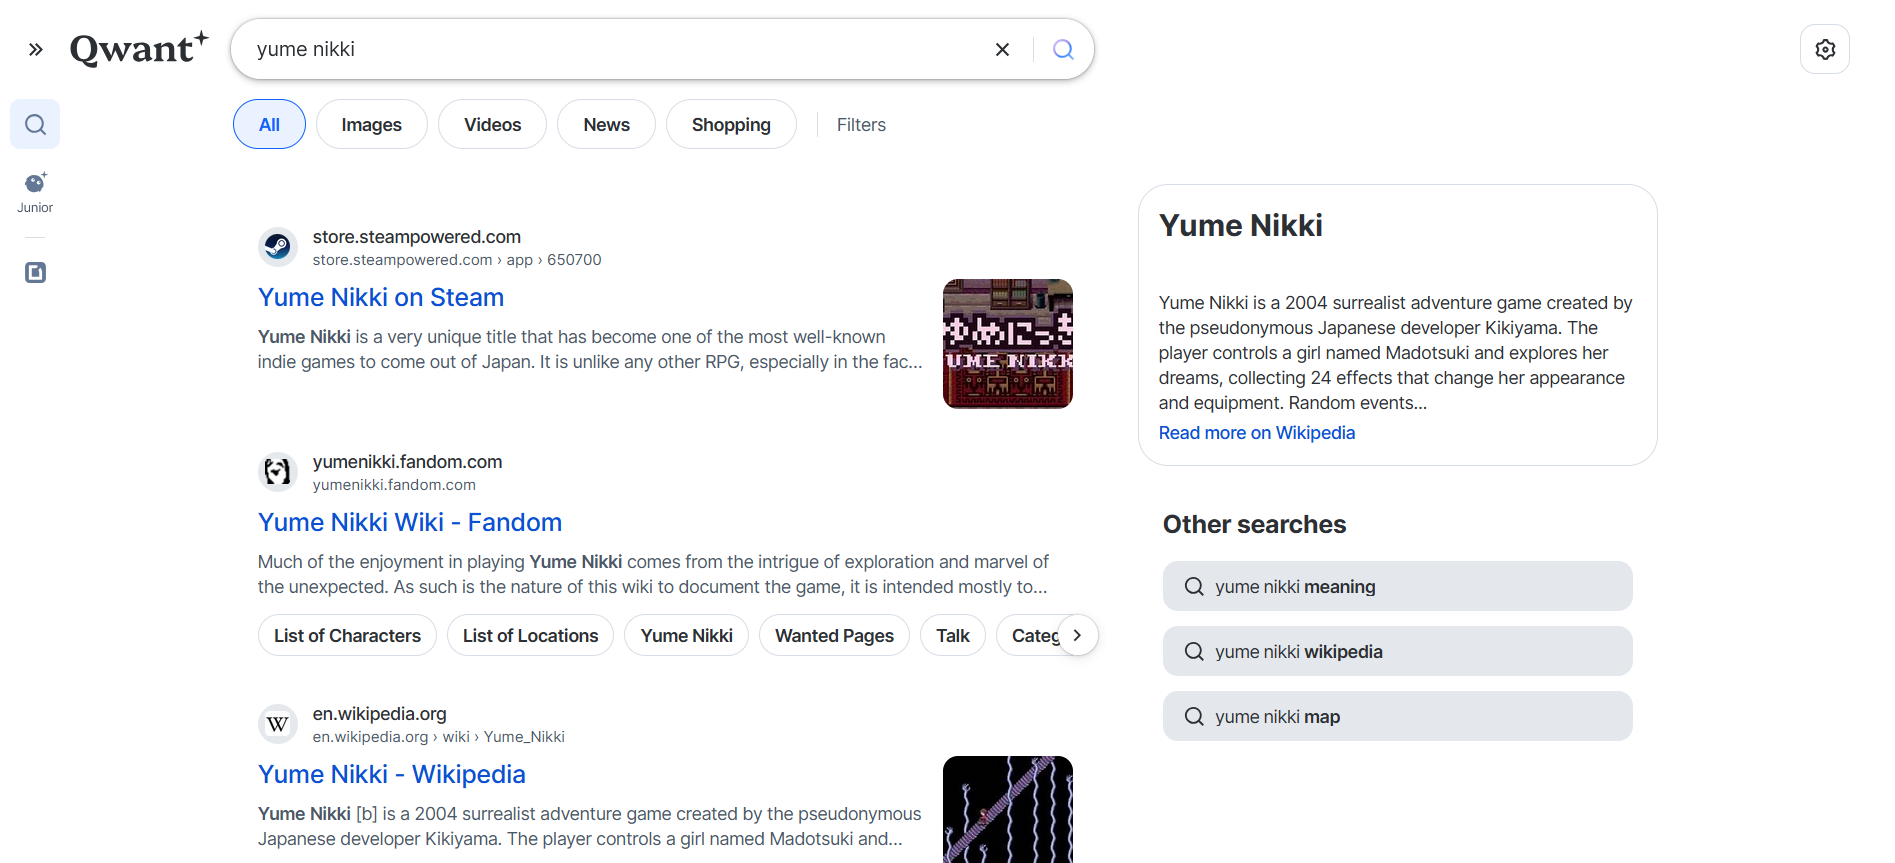Viewport: 1895px width, 863px height.
Task: Switch to the News tab
Action: (606, 124)
